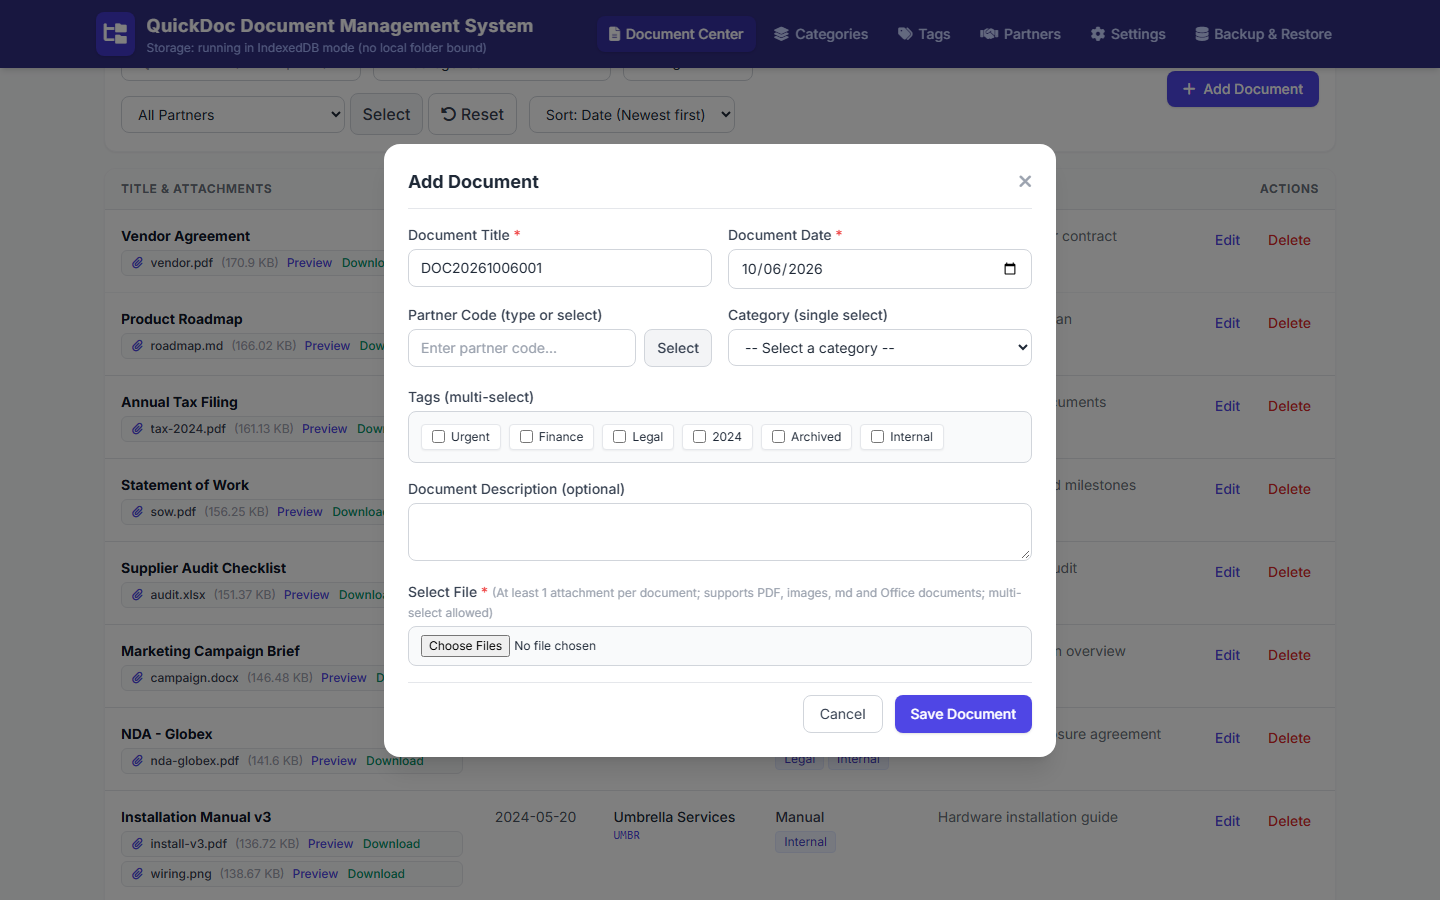The width and height of the screenshot is (1440, 900).
Task: Edit the Marketing Campaign Brief row
Action: click(x=1227, y=655)
